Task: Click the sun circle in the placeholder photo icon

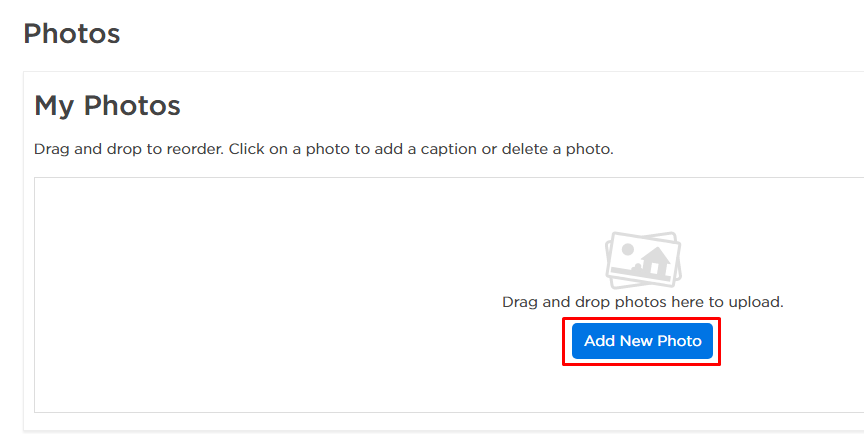Action: pyautogui.click(x=626, y=251)
